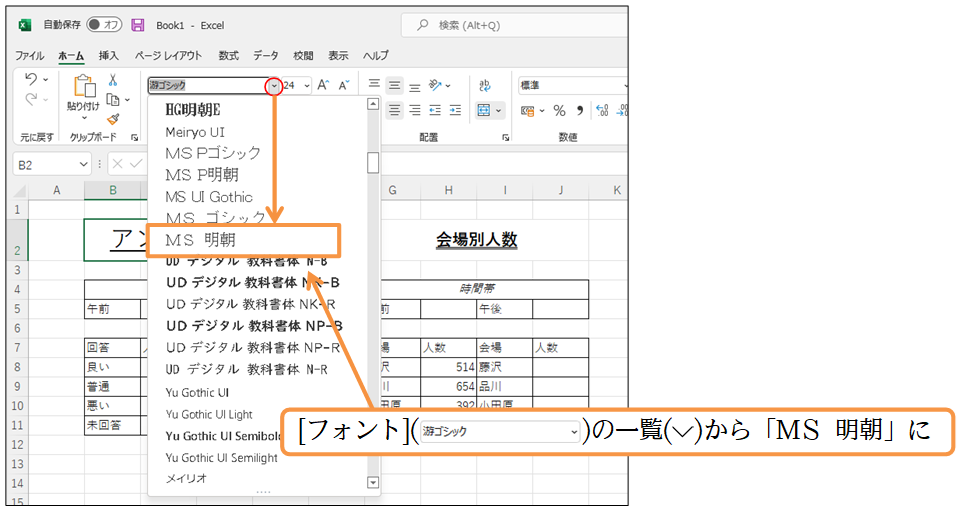Expand the orientation options arrow
Viewport: 957px width, 509px height.
(448, 86)
